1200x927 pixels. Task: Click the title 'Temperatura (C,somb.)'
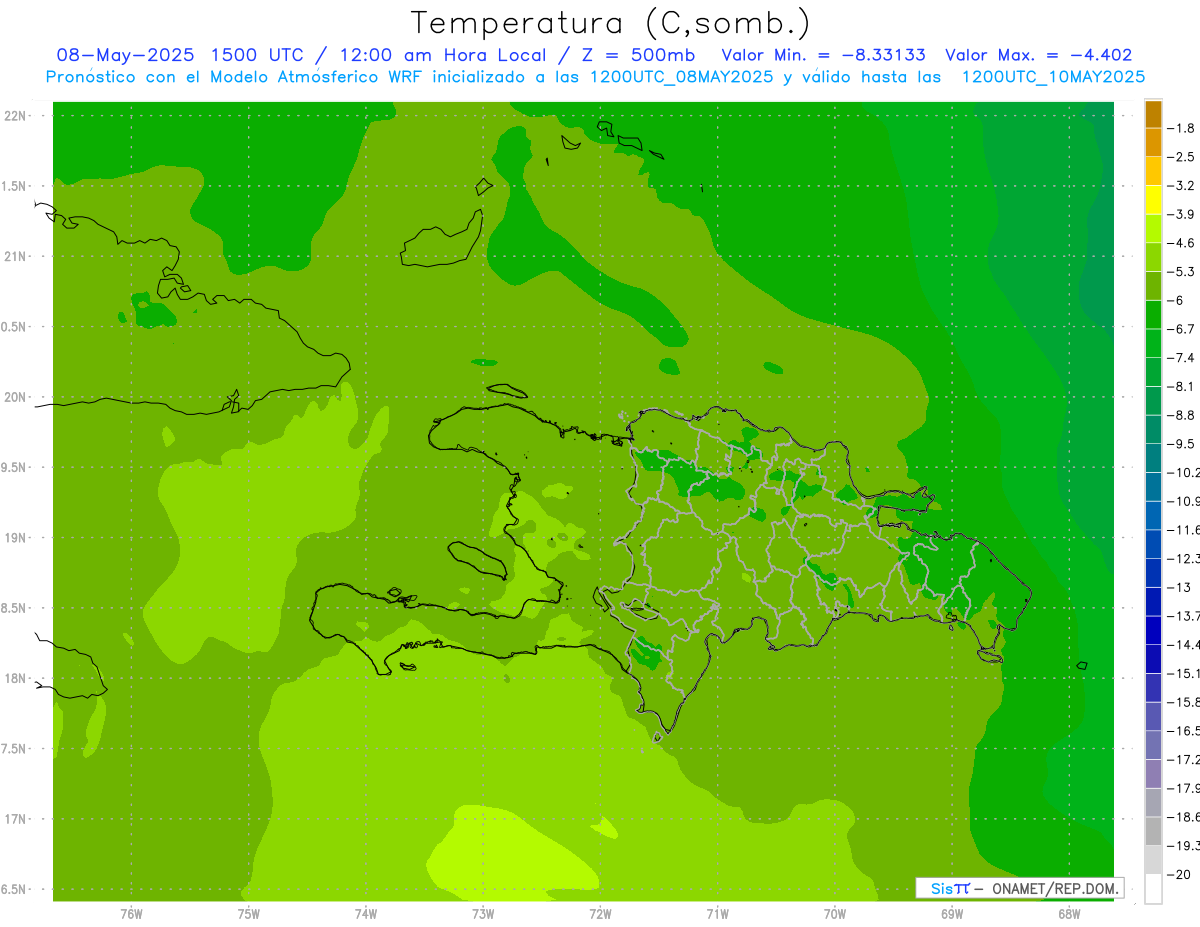(610, 23)
